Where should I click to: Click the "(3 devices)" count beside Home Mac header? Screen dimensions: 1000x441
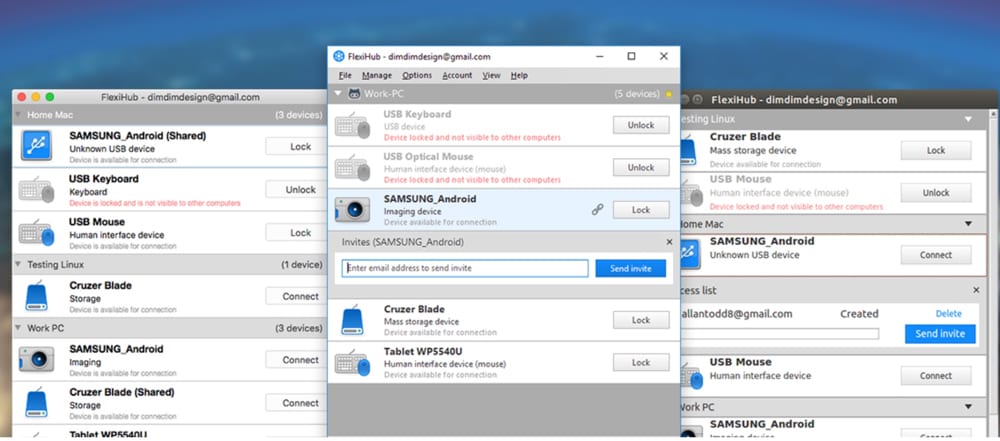pyautogui.click(x=298, y=116)
